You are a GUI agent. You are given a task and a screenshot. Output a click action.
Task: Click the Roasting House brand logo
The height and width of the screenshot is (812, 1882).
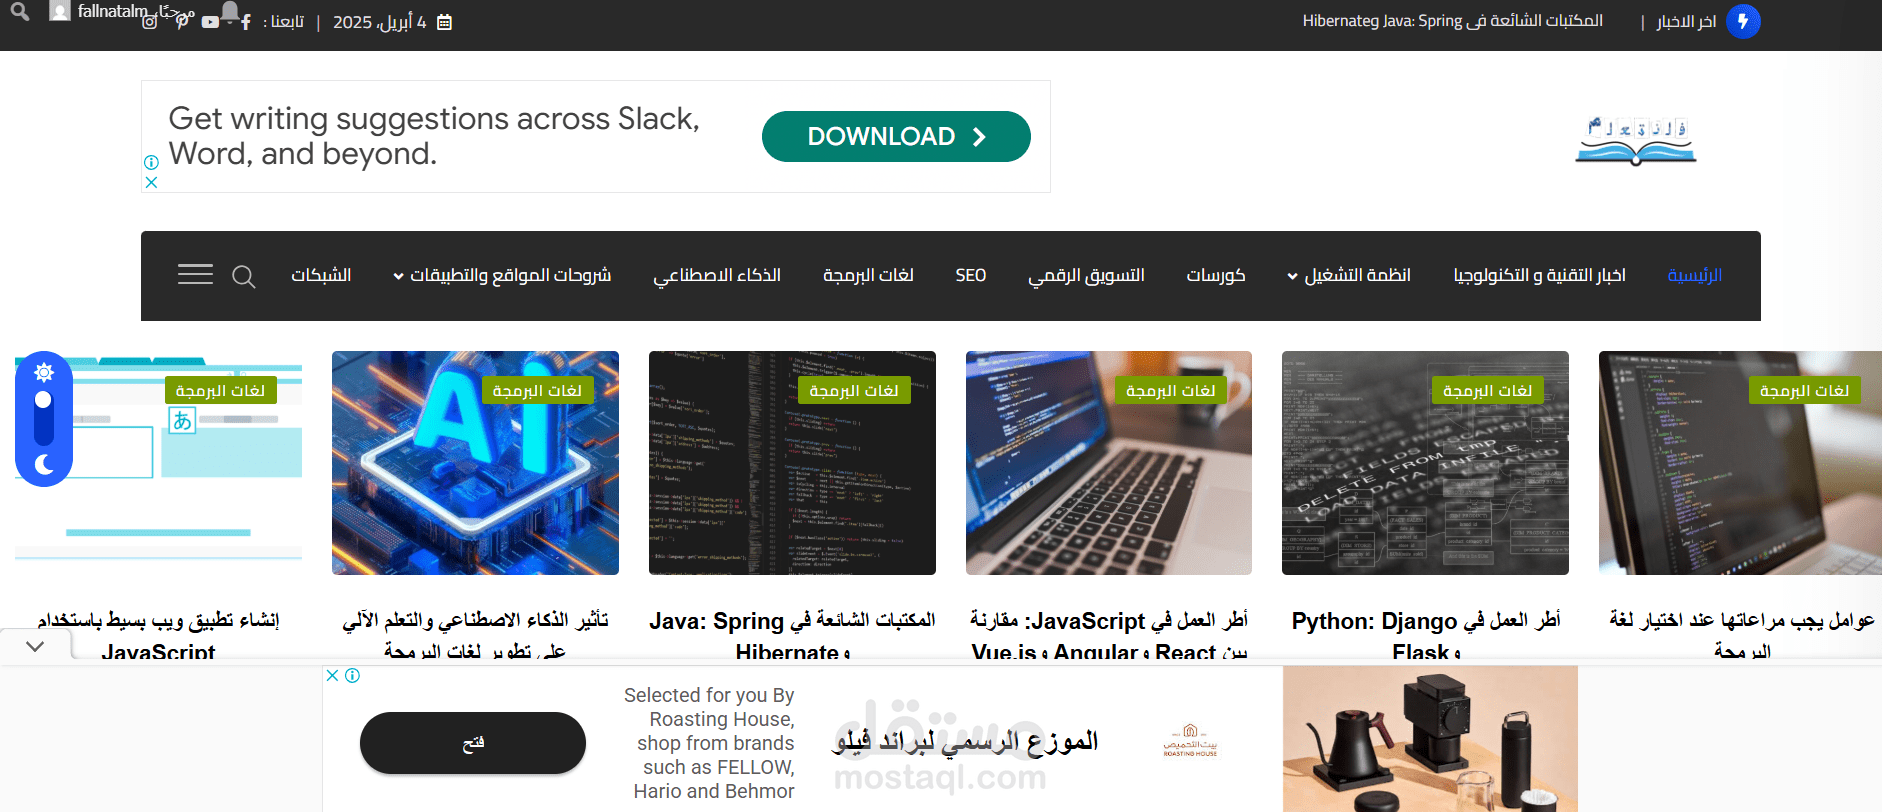pos(1190,741)
